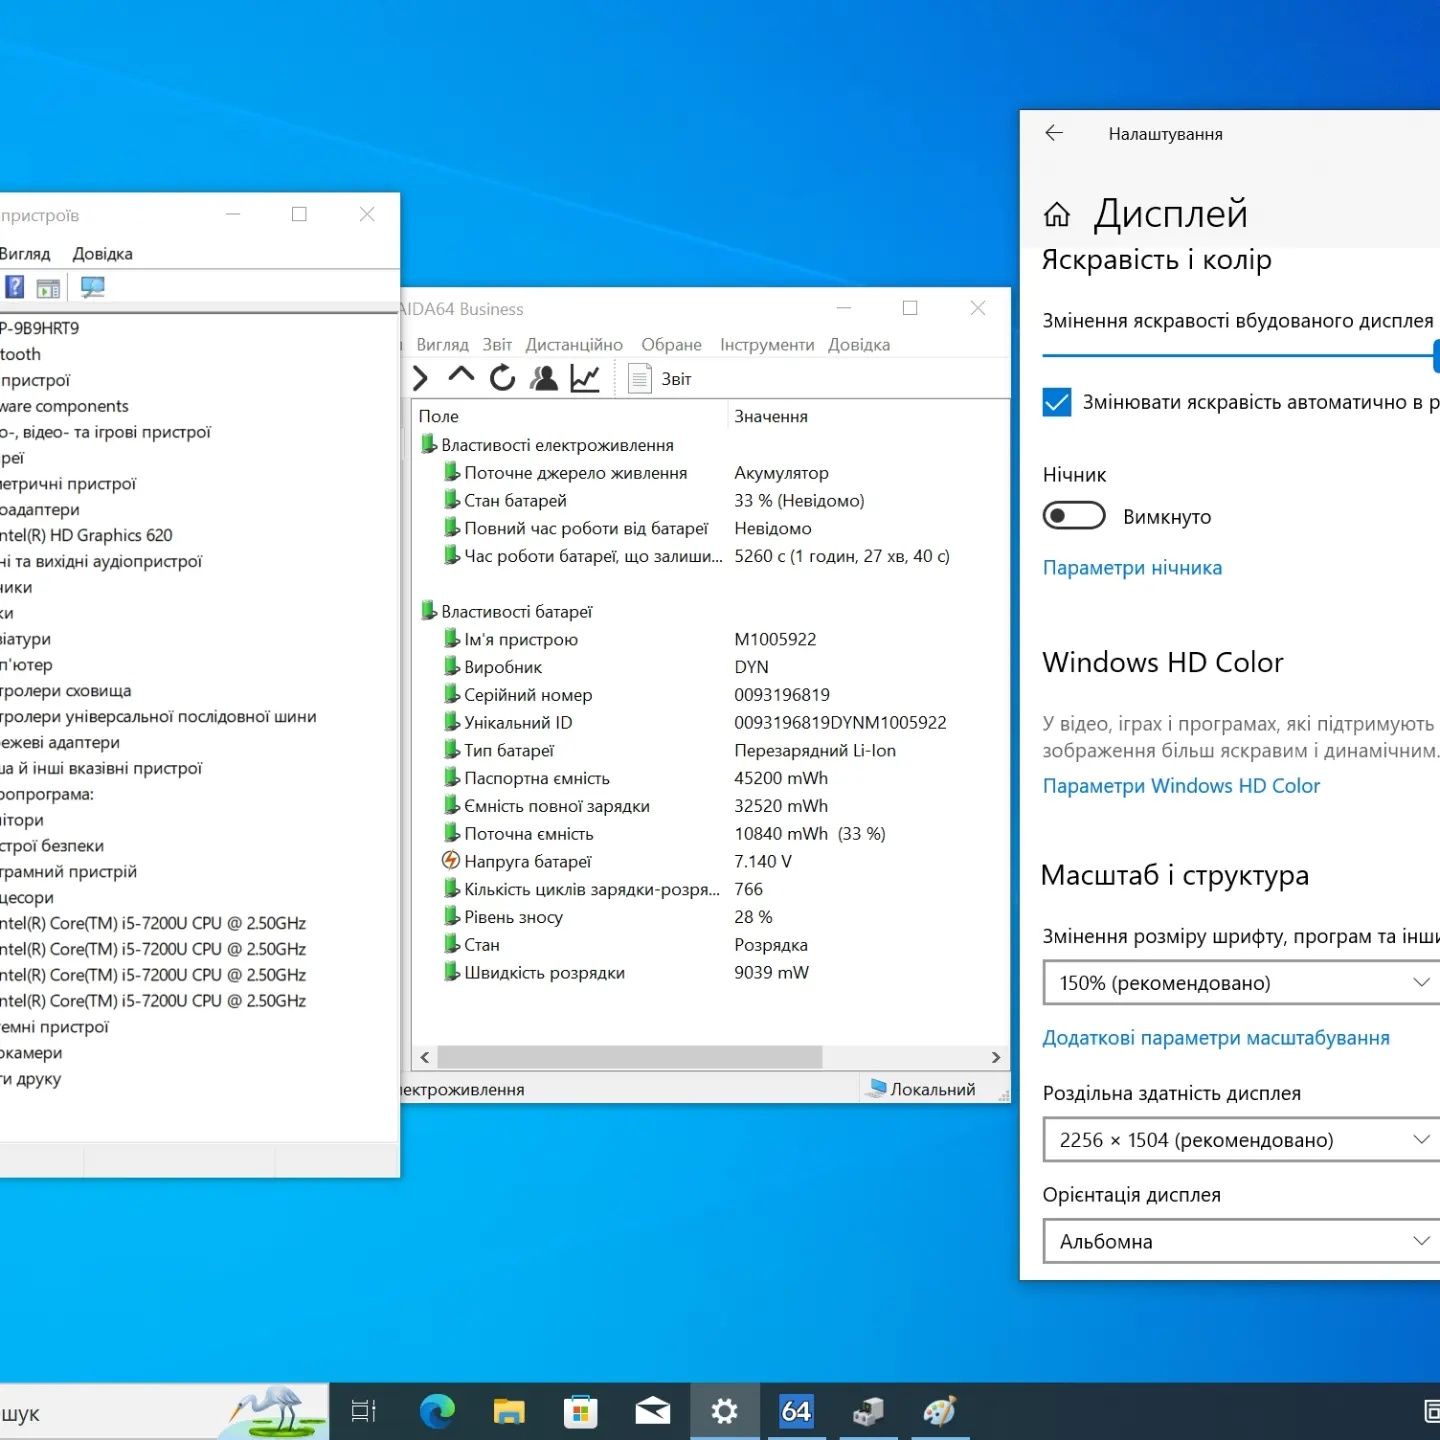The image size is (1440, 1440).
Task: Click the AIDA64 scrollbar left arrow
Action: click(x=425, y=1057)
